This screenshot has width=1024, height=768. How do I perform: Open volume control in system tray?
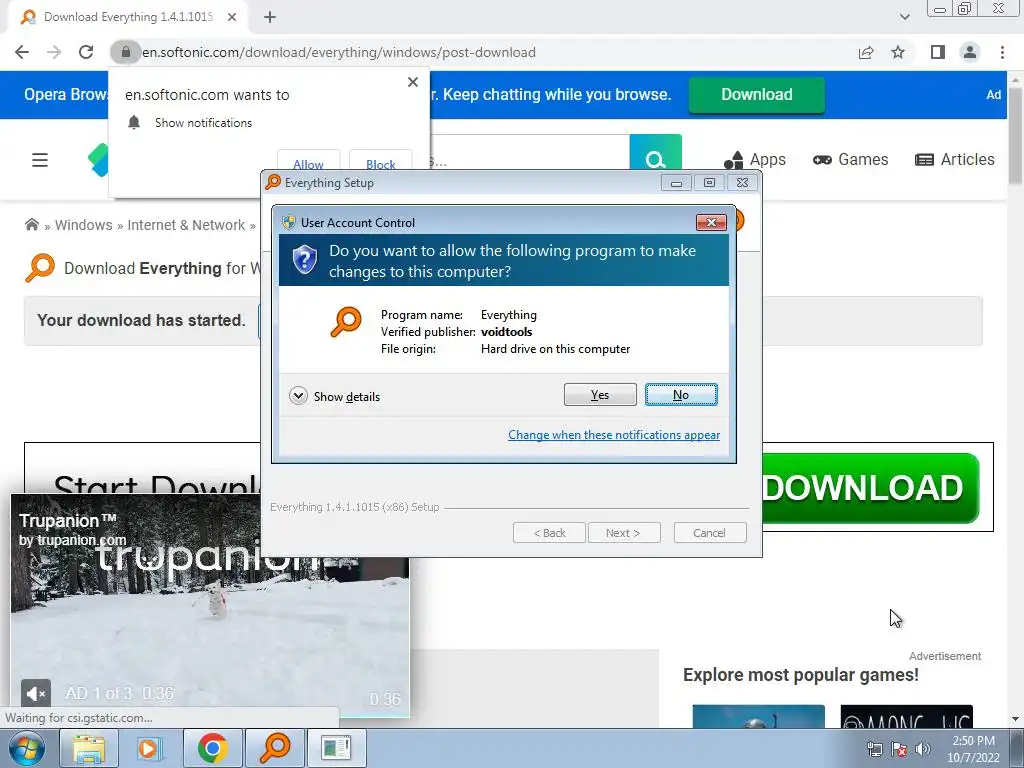pyautogui.click(x=923, y=749)
